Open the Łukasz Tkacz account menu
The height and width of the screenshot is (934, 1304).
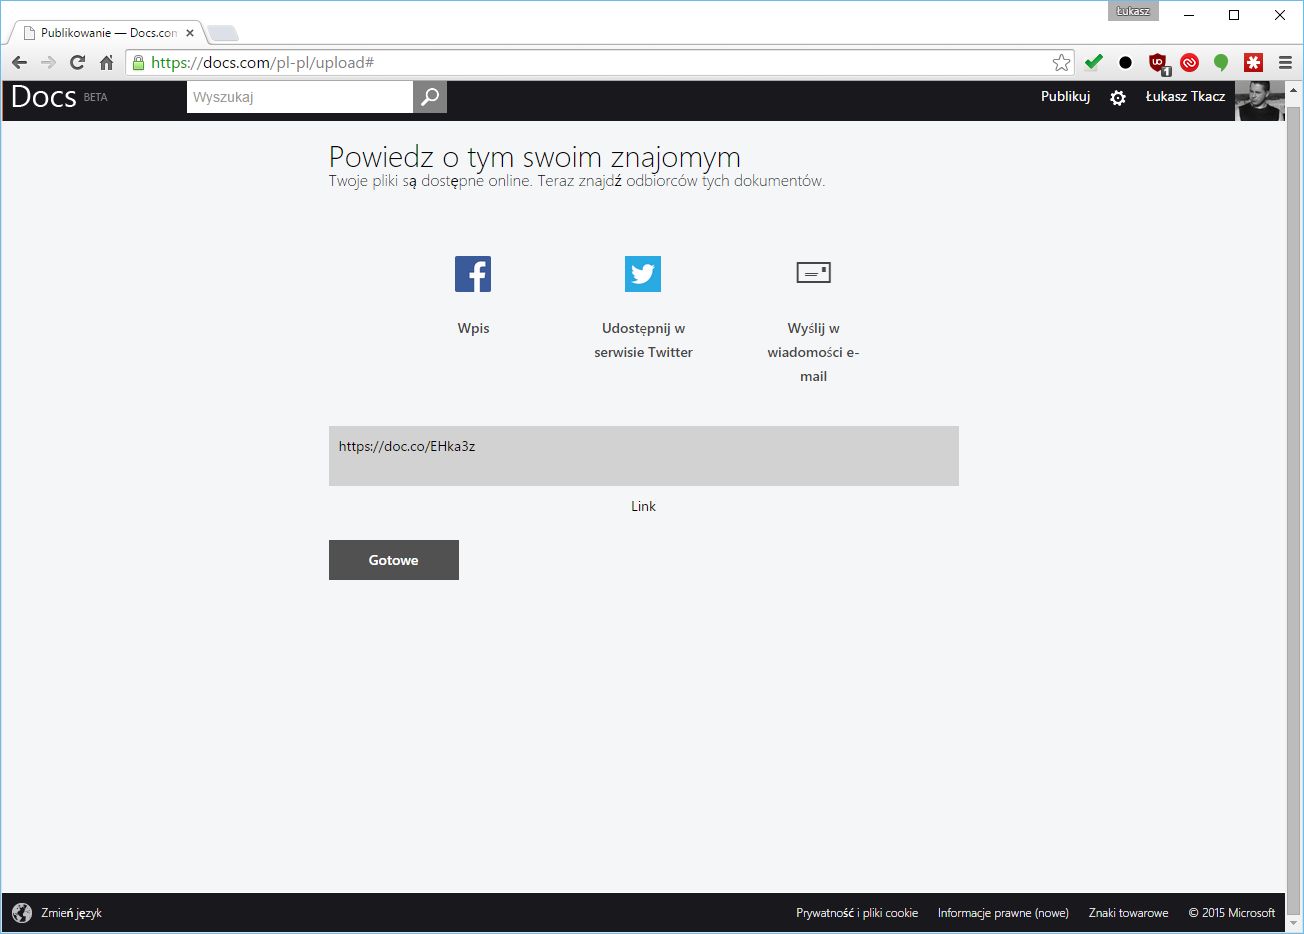point(1185,97)
